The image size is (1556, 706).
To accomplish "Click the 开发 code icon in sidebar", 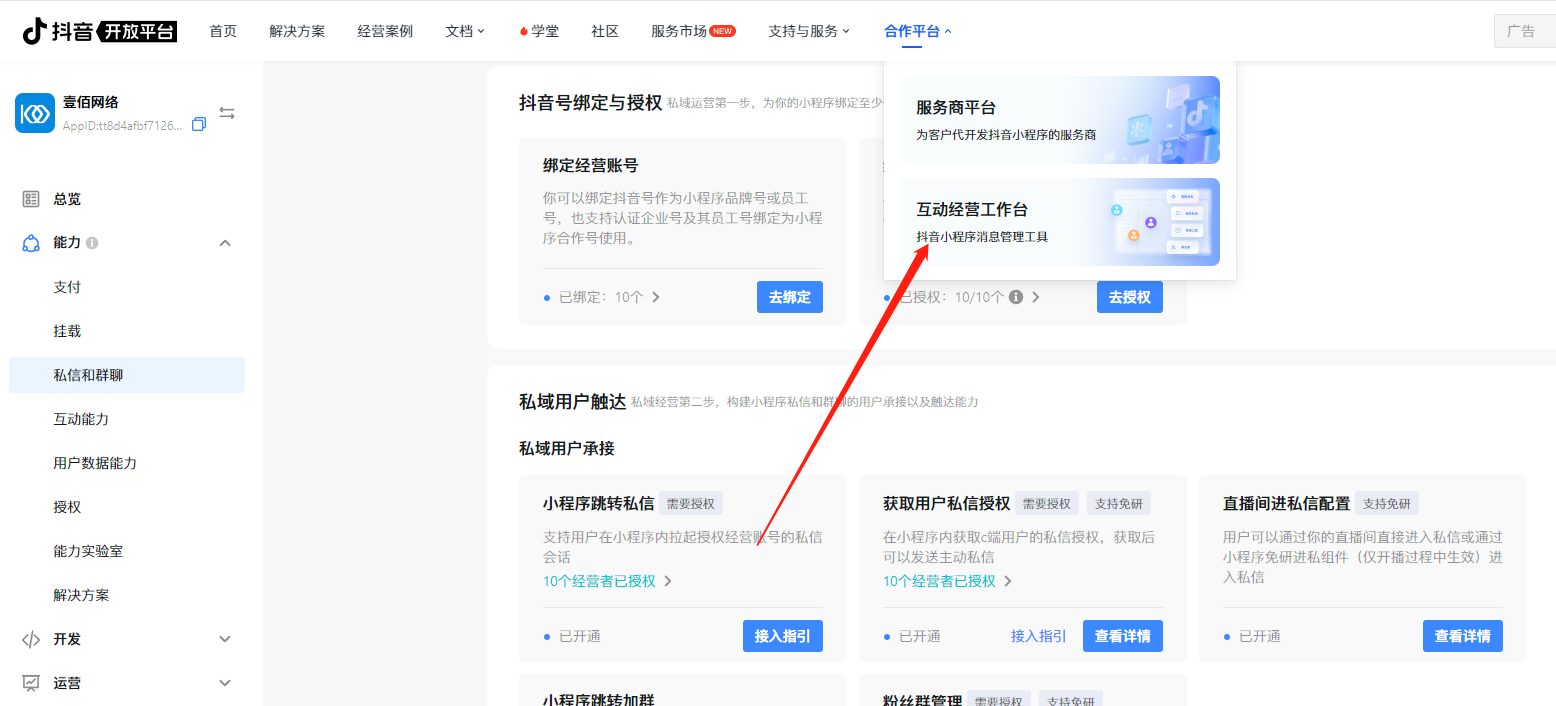I will [x=31, y=639].
